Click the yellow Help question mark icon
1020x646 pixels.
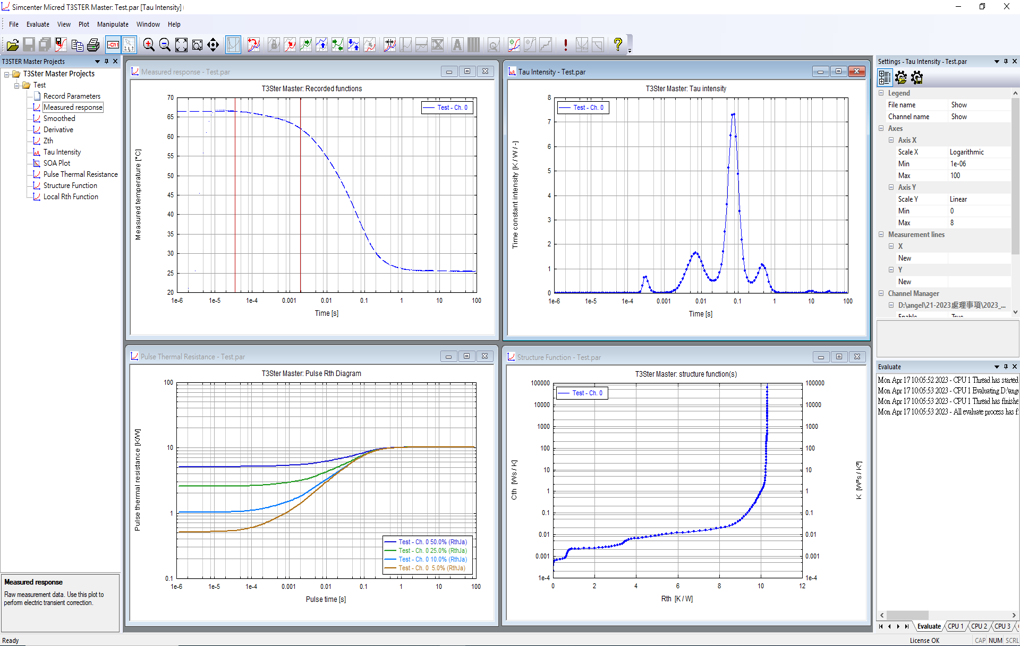(x=618, y=44)
